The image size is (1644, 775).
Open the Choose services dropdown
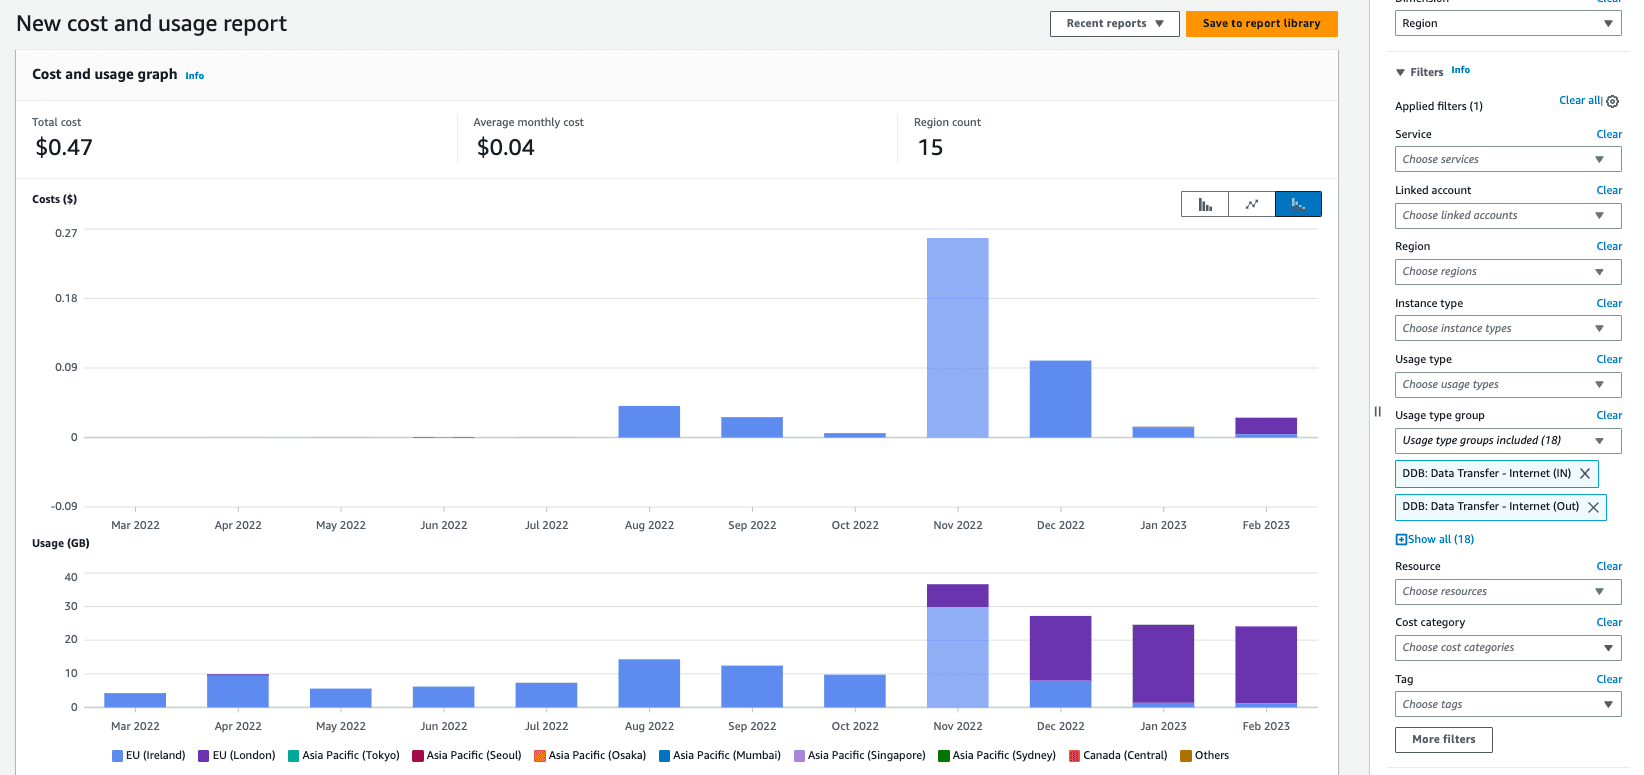(x=1507, y=160)
